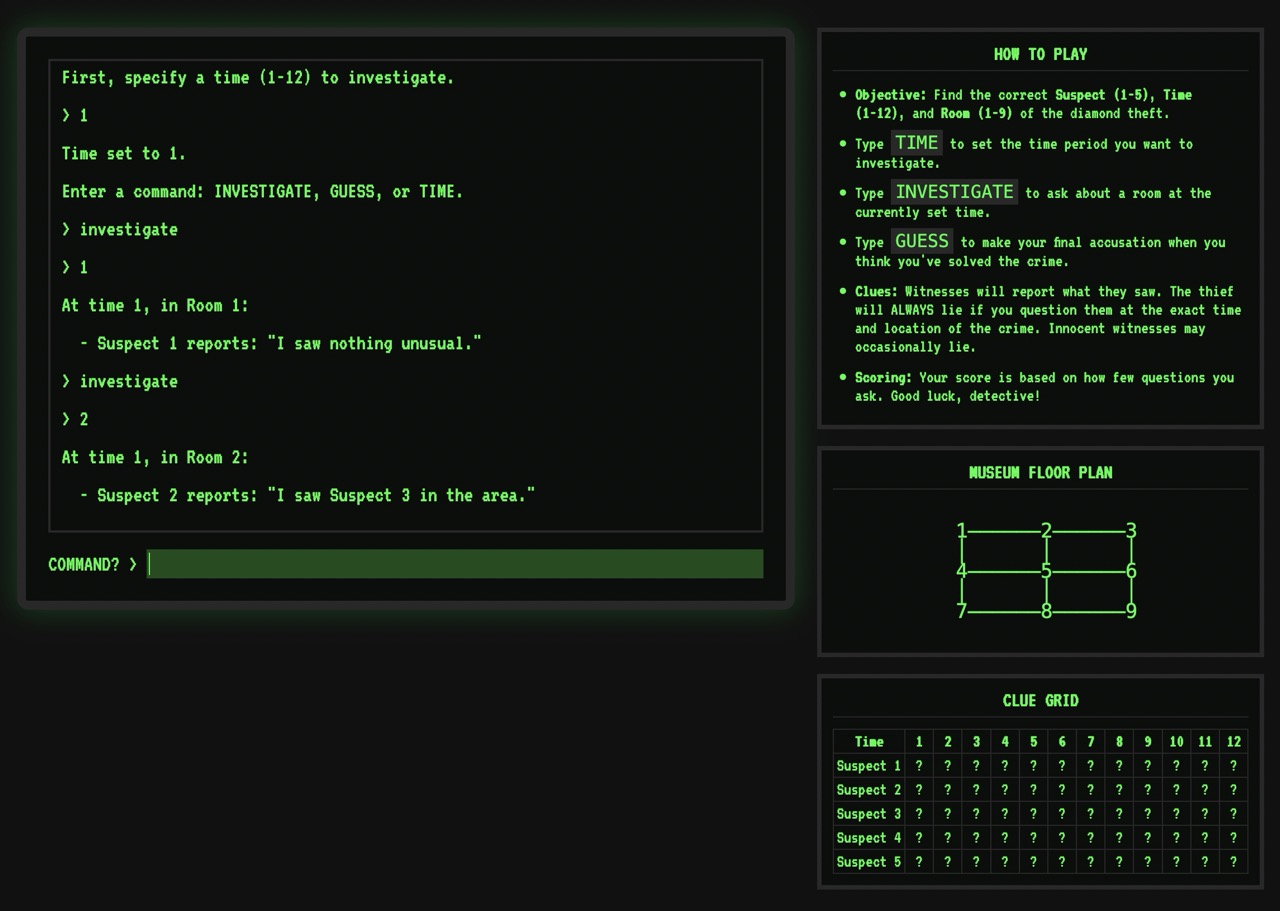Click the INVESTIGATE keyword badge in instructions
1280x911 pixels.
coord(954,192)
